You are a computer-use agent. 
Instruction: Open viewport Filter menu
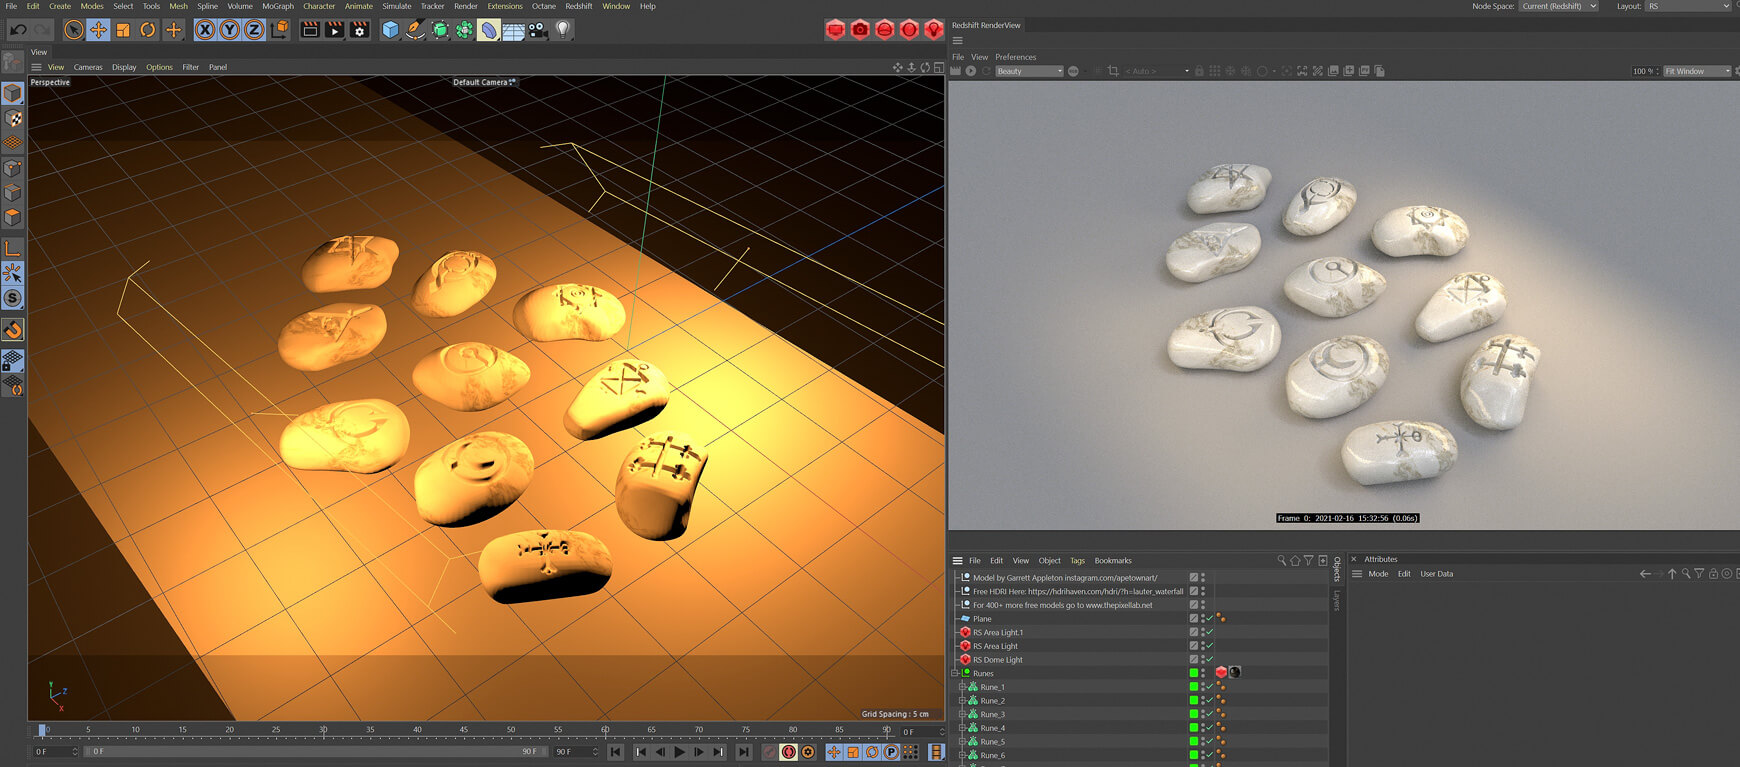tap(191, 67)
